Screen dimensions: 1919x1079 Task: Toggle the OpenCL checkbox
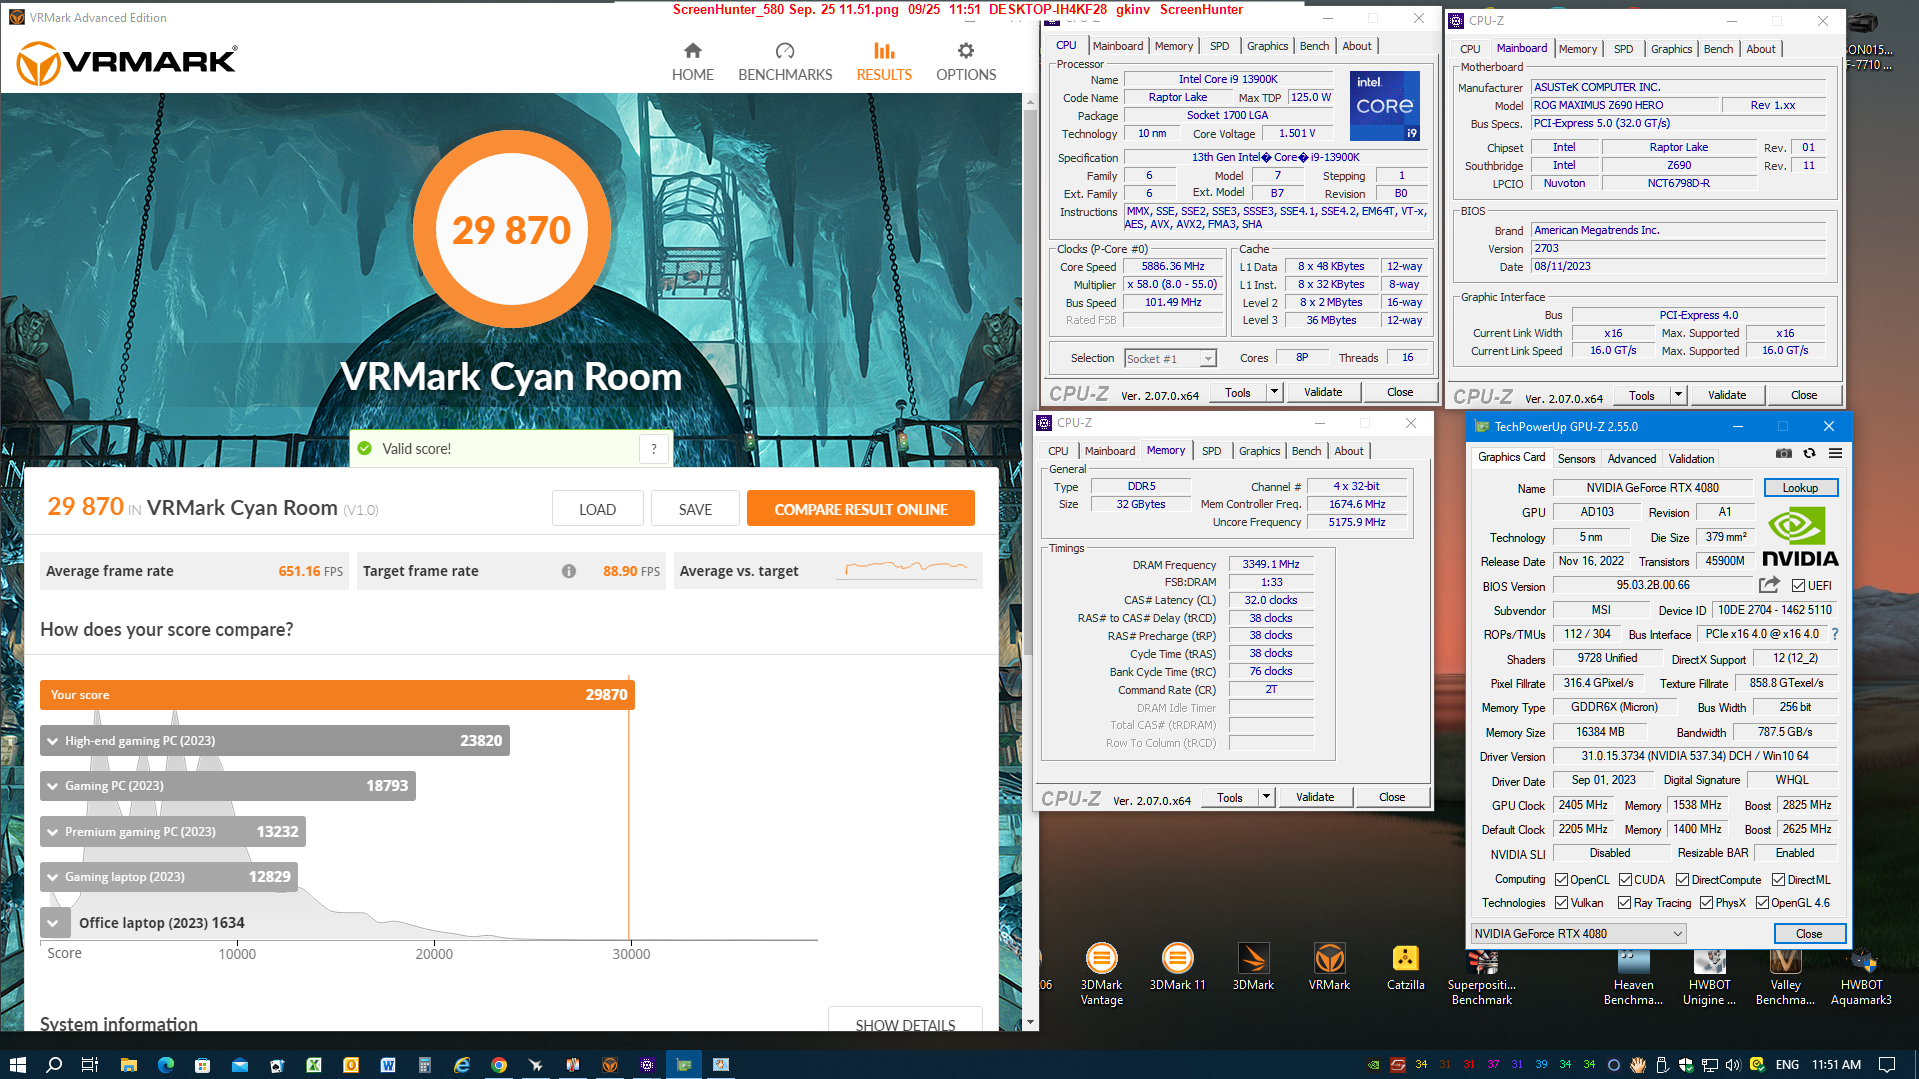pos(1561,880)
